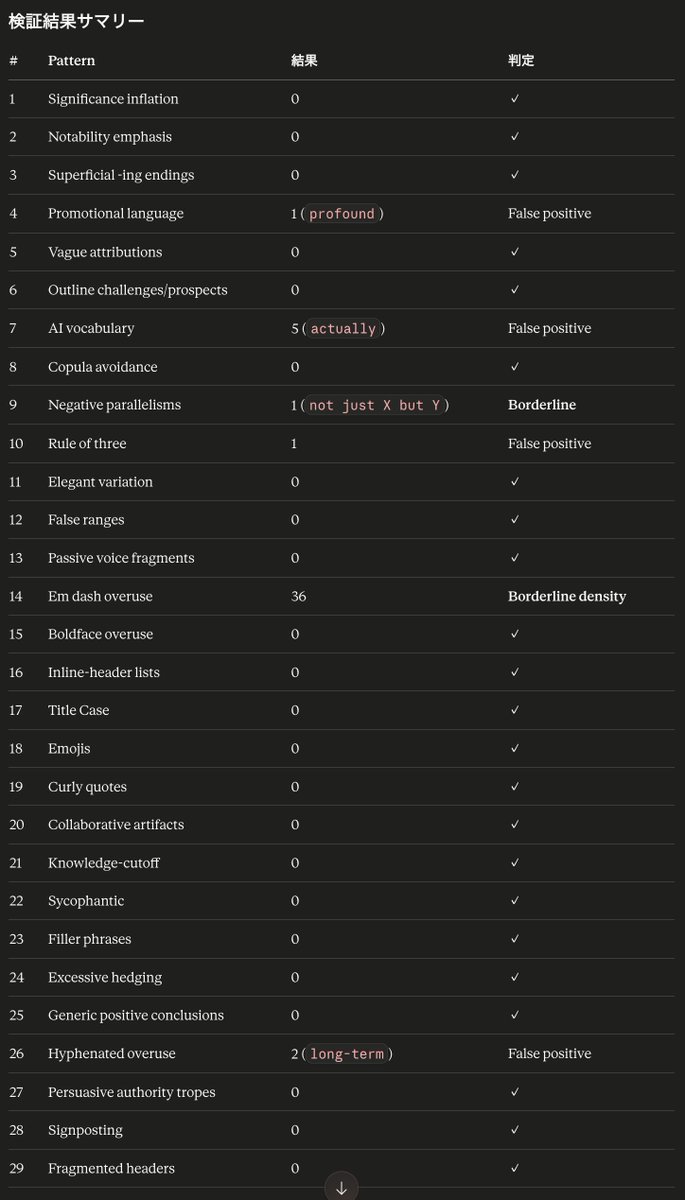
Task: Select the 'profound' code tag
Action: coord(342,214)
